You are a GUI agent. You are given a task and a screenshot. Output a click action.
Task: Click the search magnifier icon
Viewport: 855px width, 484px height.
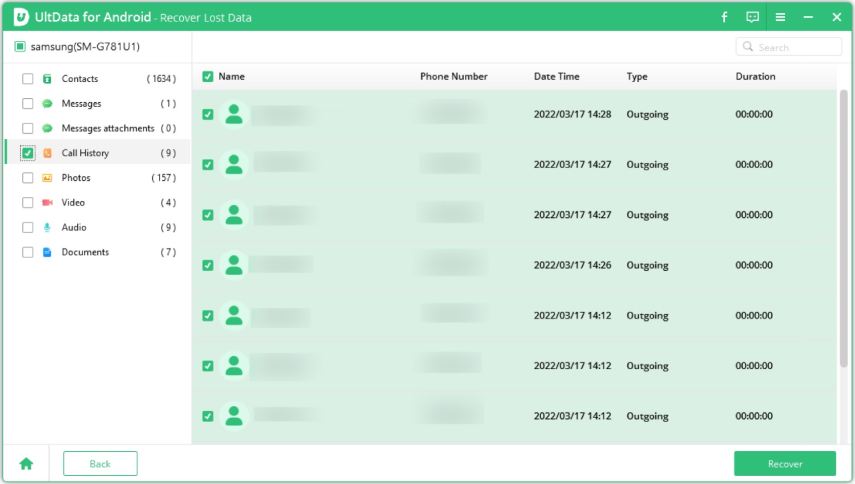pos(748,47)
